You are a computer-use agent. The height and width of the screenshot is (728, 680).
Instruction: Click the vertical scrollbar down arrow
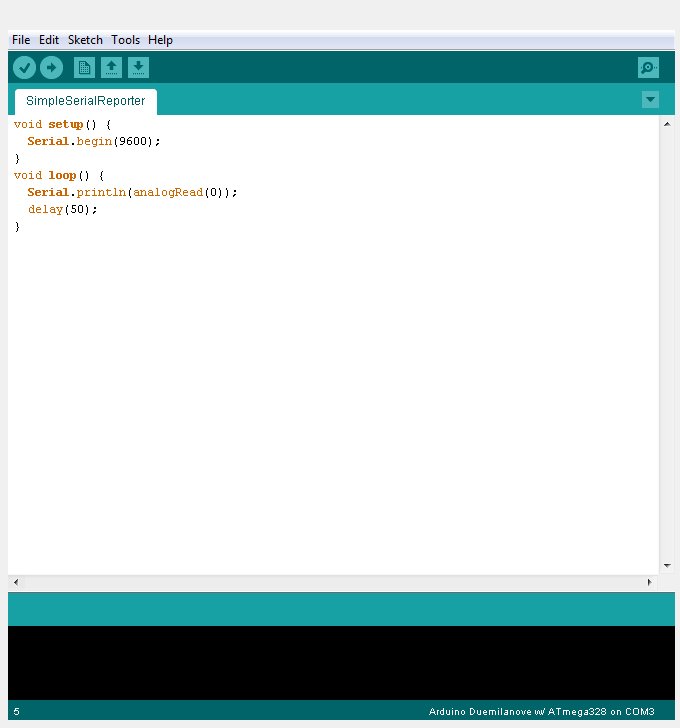[x=667, y=566]
